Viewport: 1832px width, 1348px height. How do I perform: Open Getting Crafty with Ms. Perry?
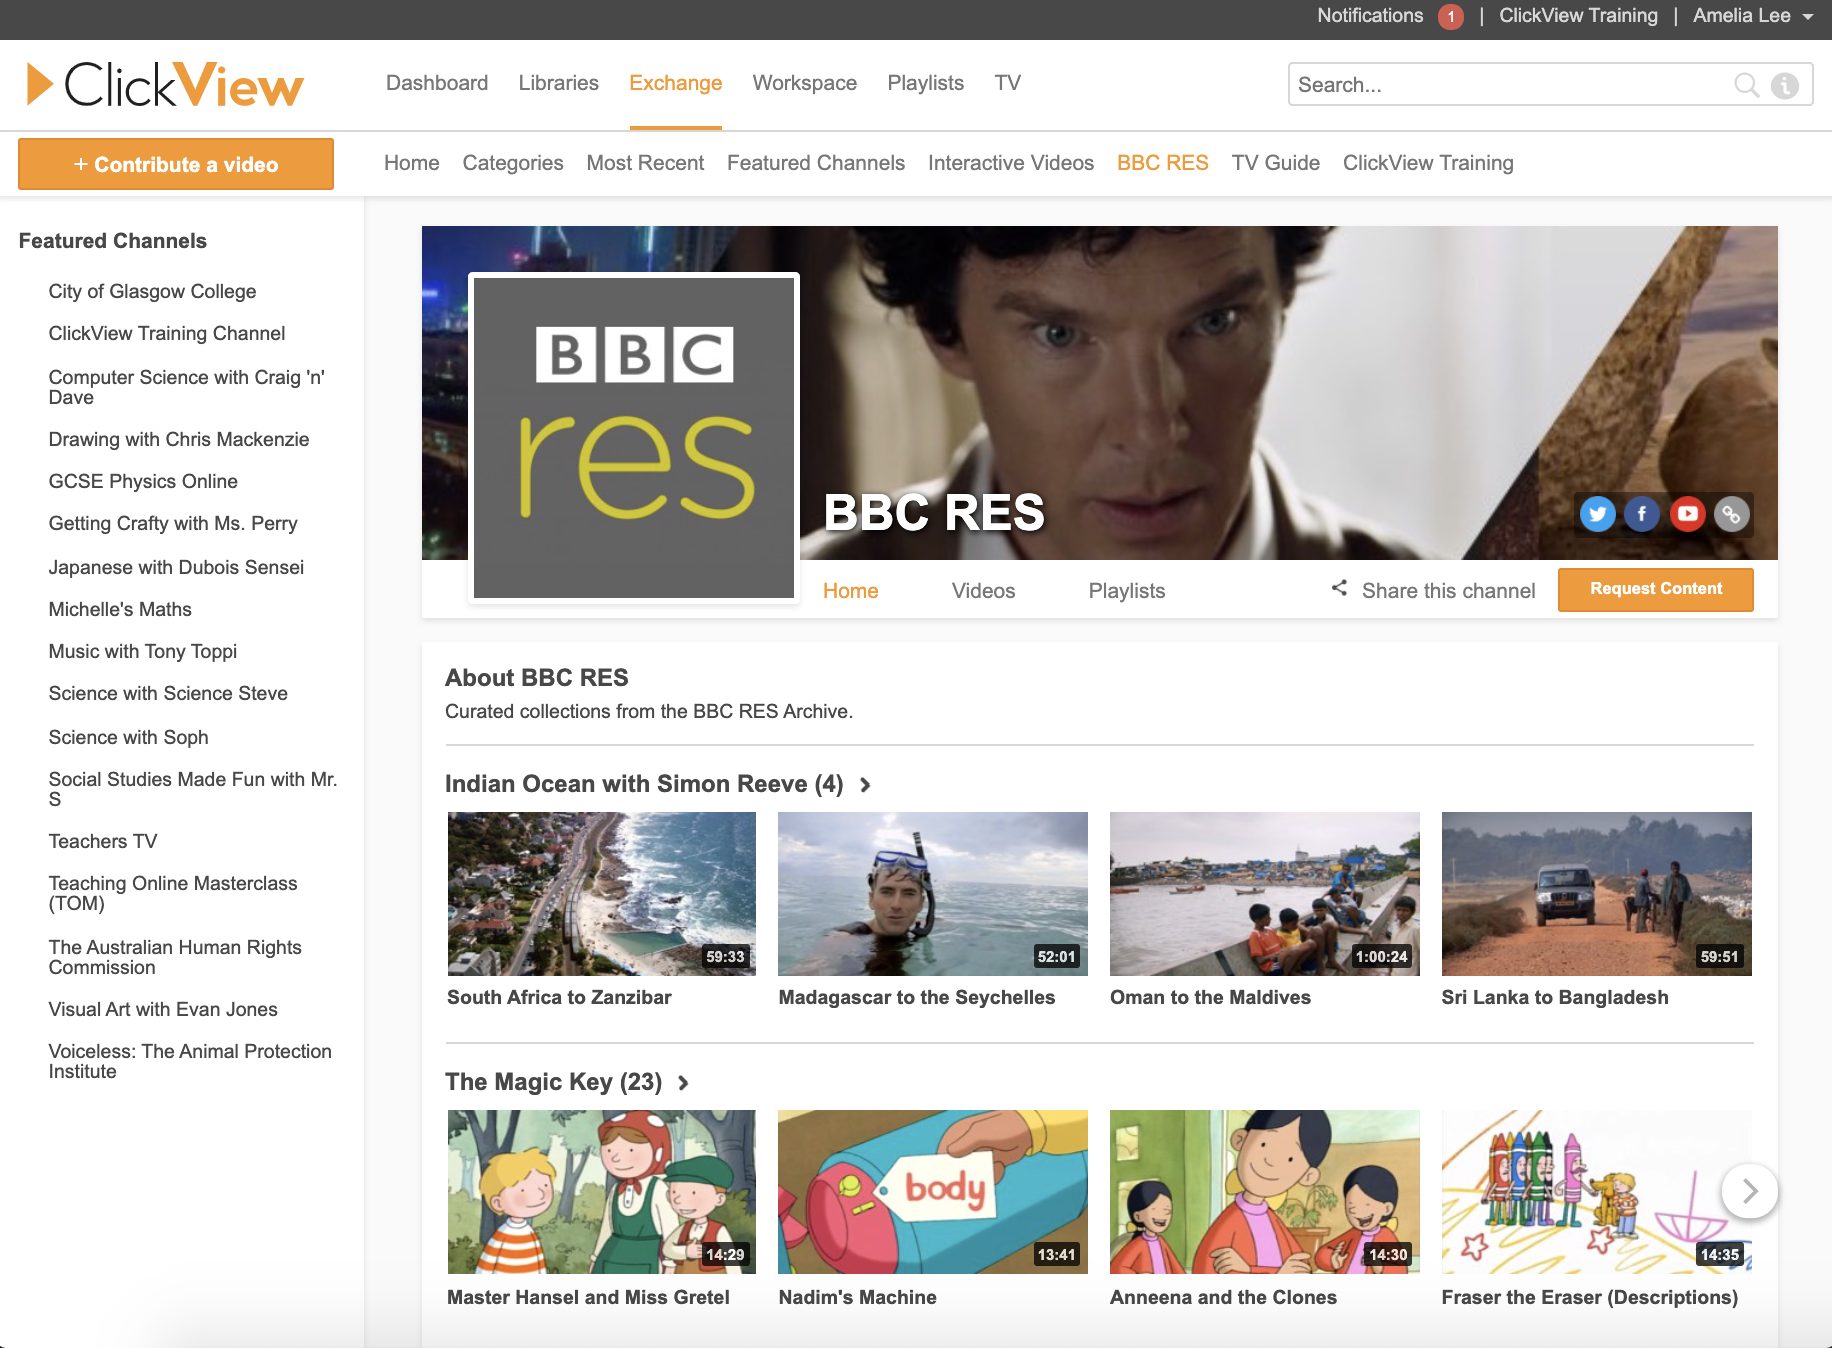coord(173,523)
